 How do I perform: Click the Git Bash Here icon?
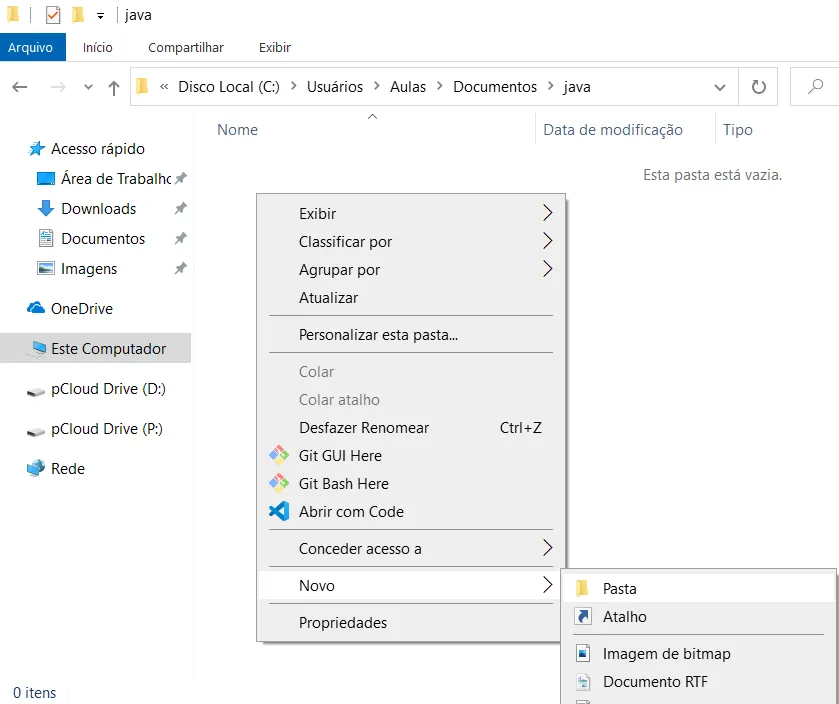click(x=279, y=483)
